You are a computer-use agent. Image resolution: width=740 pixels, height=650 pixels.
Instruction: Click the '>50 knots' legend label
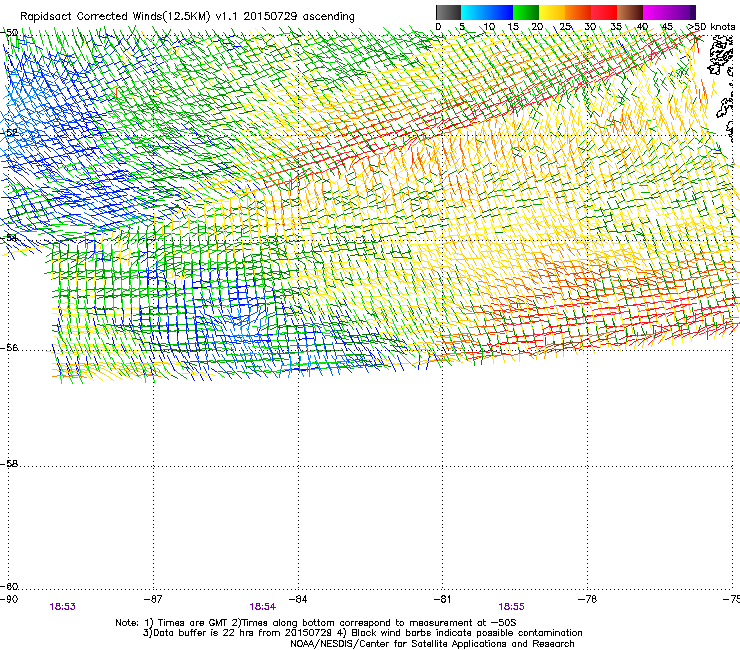tap(711, 26)
